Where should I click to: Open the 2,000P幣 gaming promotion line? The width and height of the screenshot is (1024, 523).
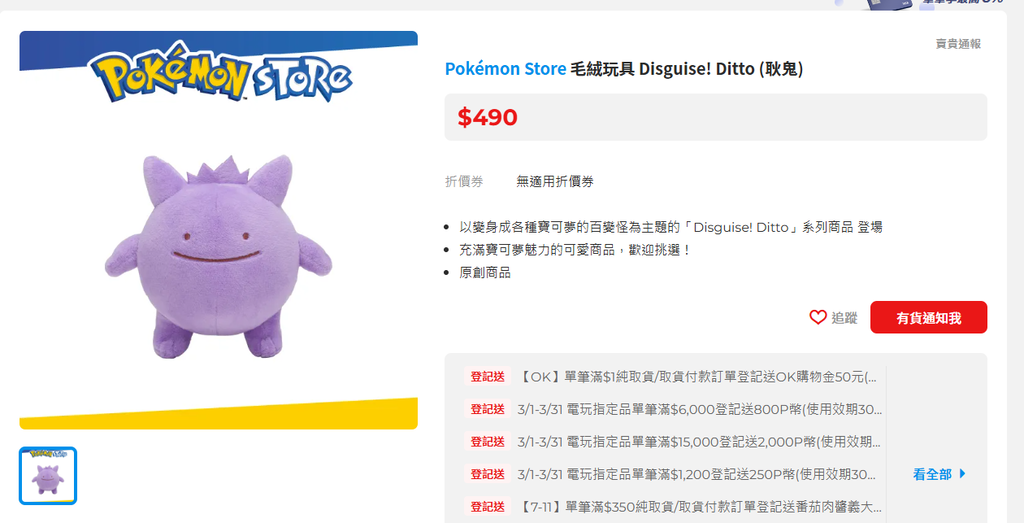[x=699, y=441]
